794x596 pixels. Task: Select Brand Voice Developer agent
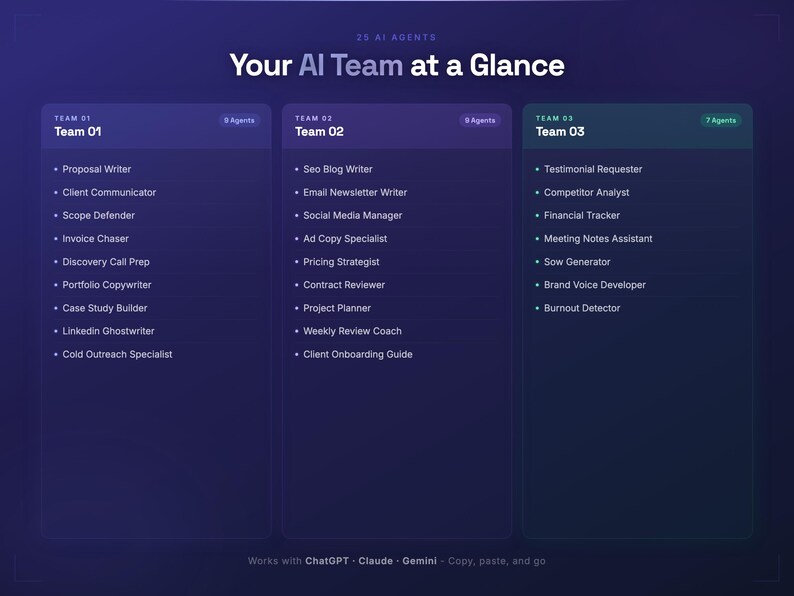tap(594, 285)
